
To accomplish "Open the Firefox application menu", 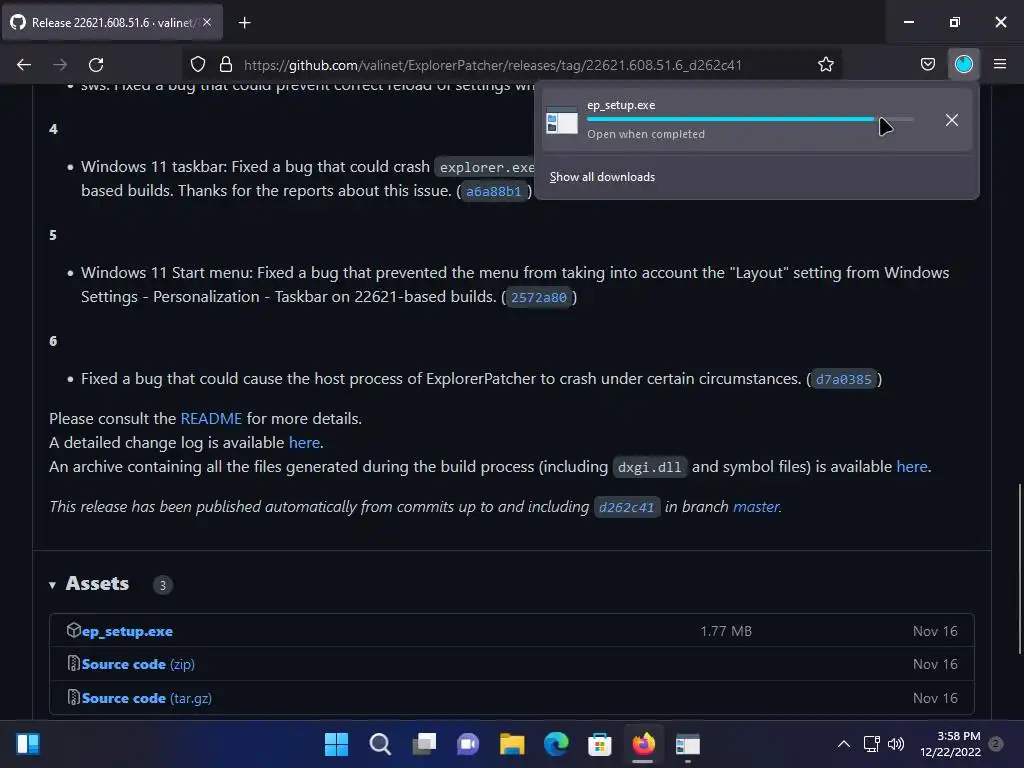I will (1000, 64).
